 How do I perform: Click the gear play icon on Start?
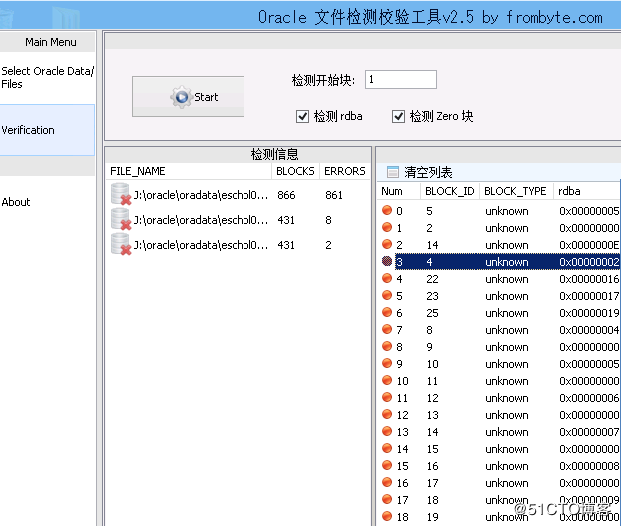click(181, 97)
